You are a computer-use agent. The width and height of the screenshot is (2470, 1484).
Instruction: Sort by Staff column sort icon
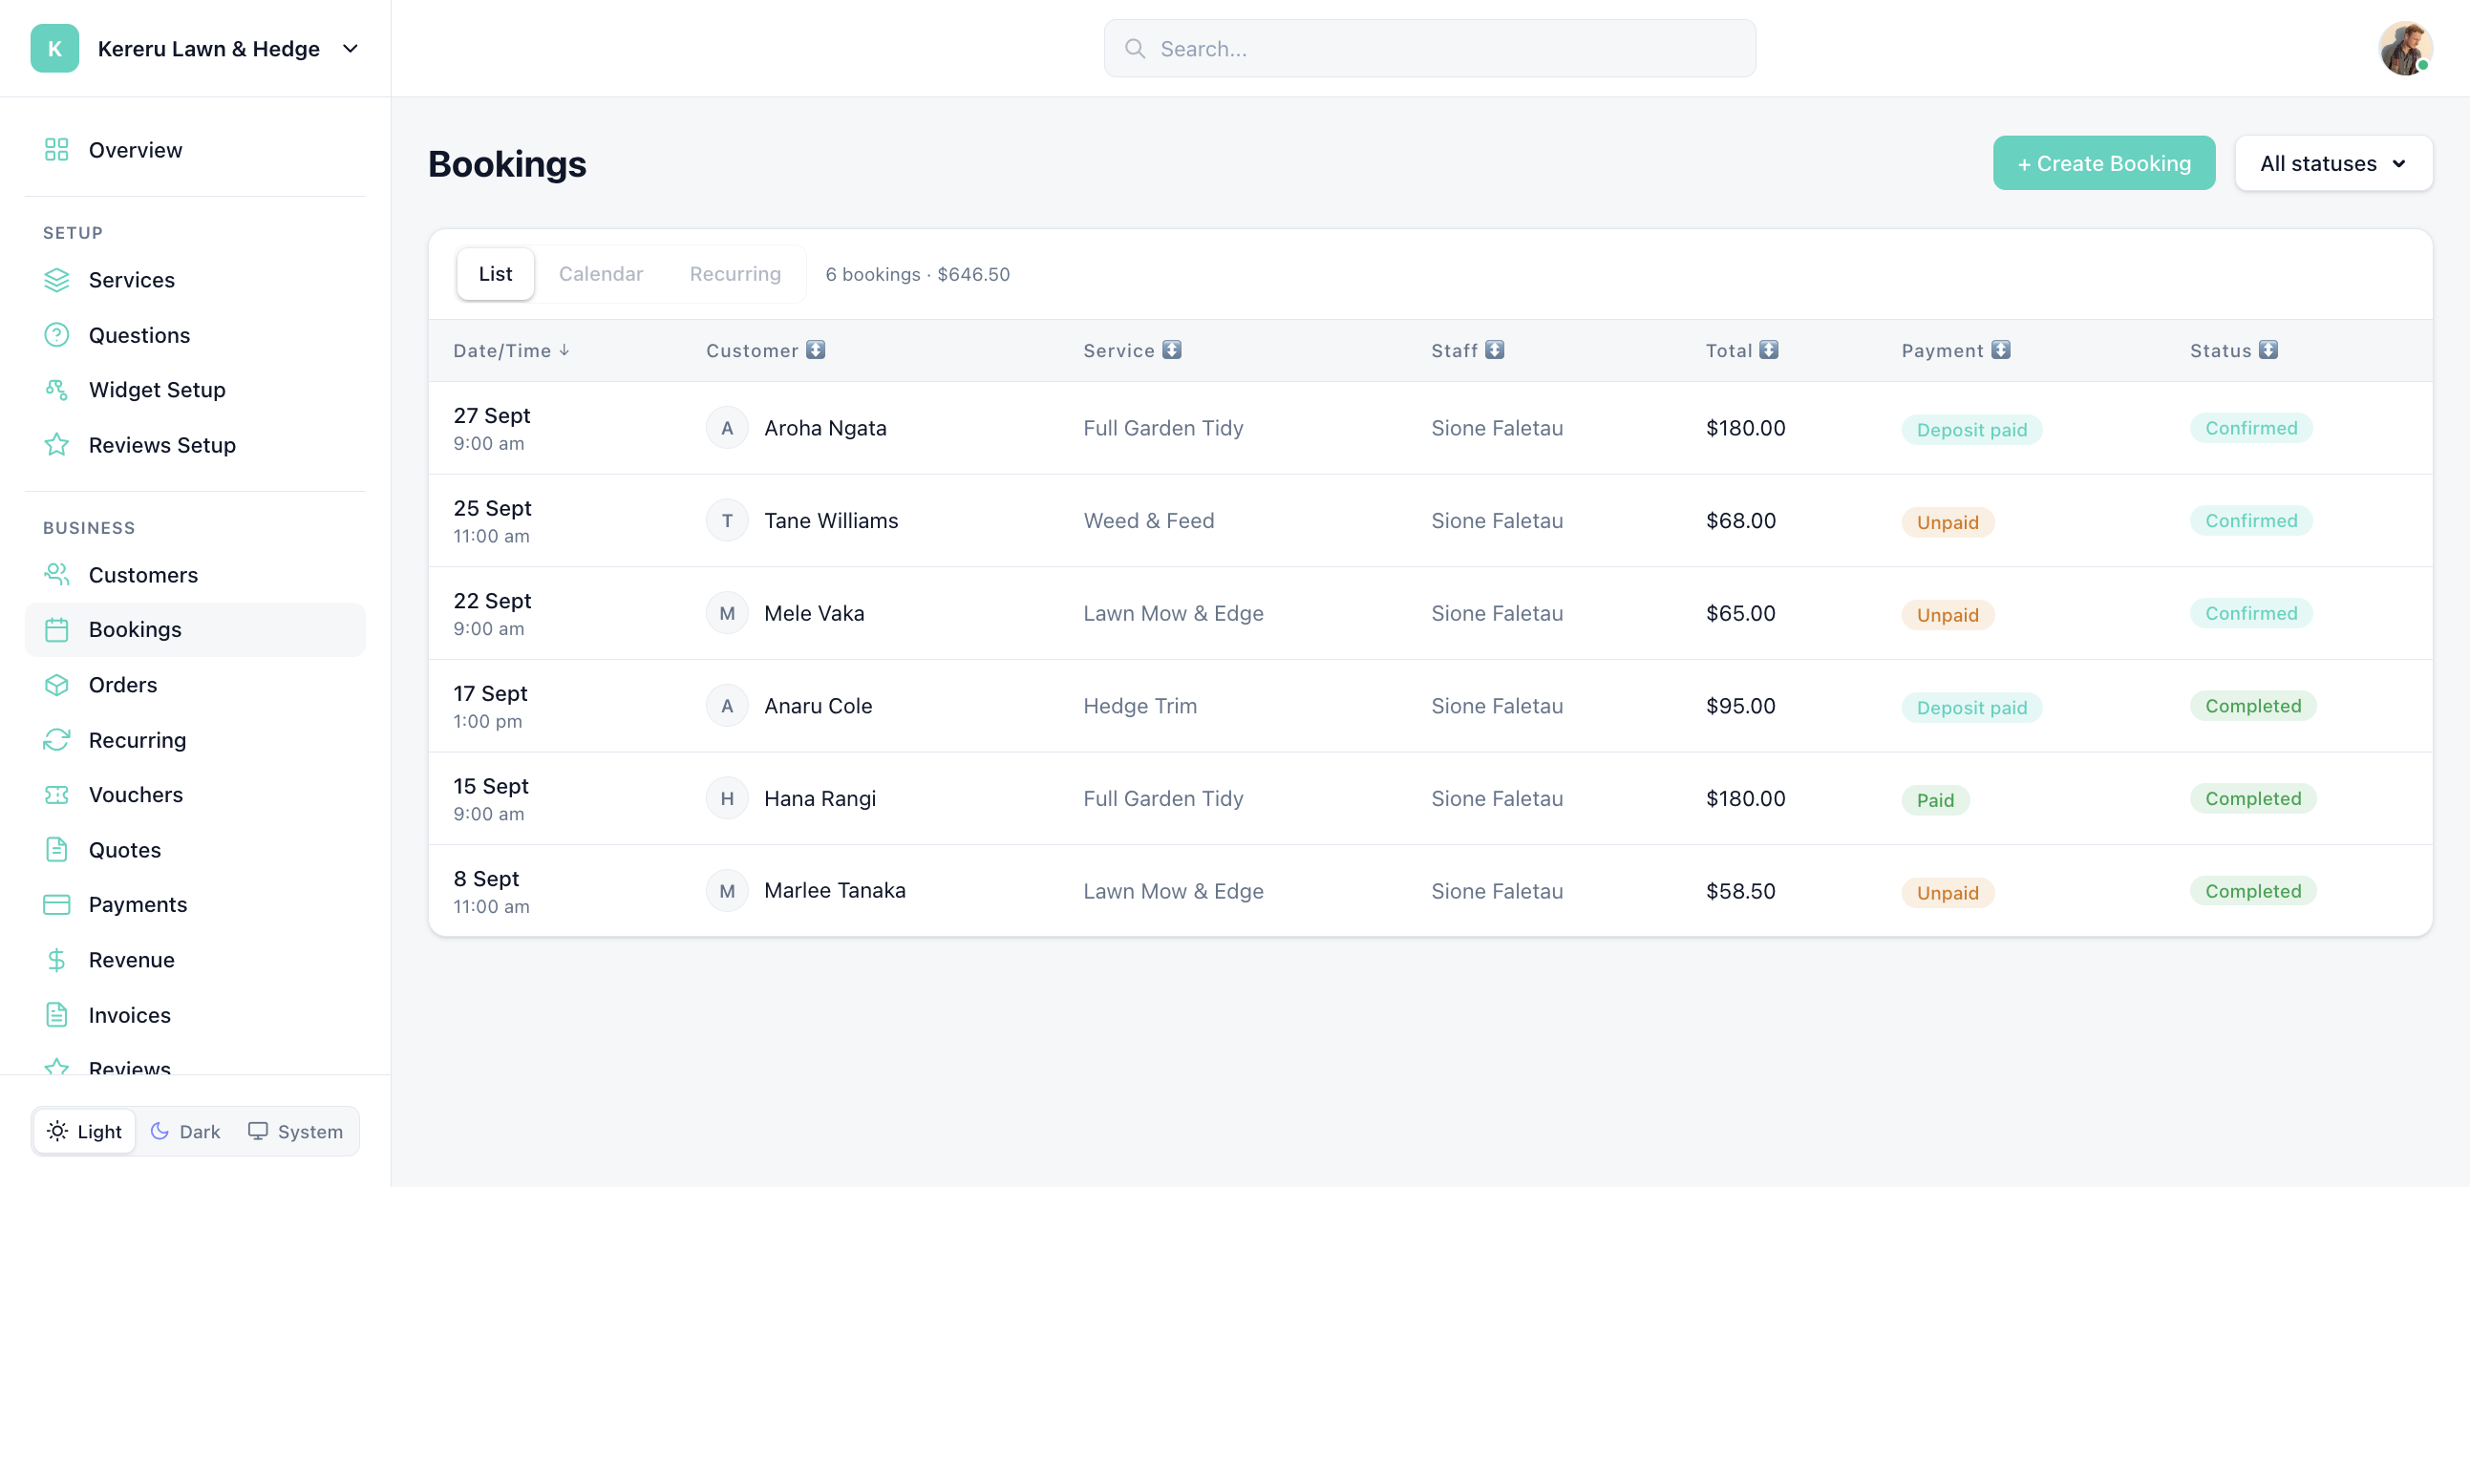click(x=1495, y=350)
